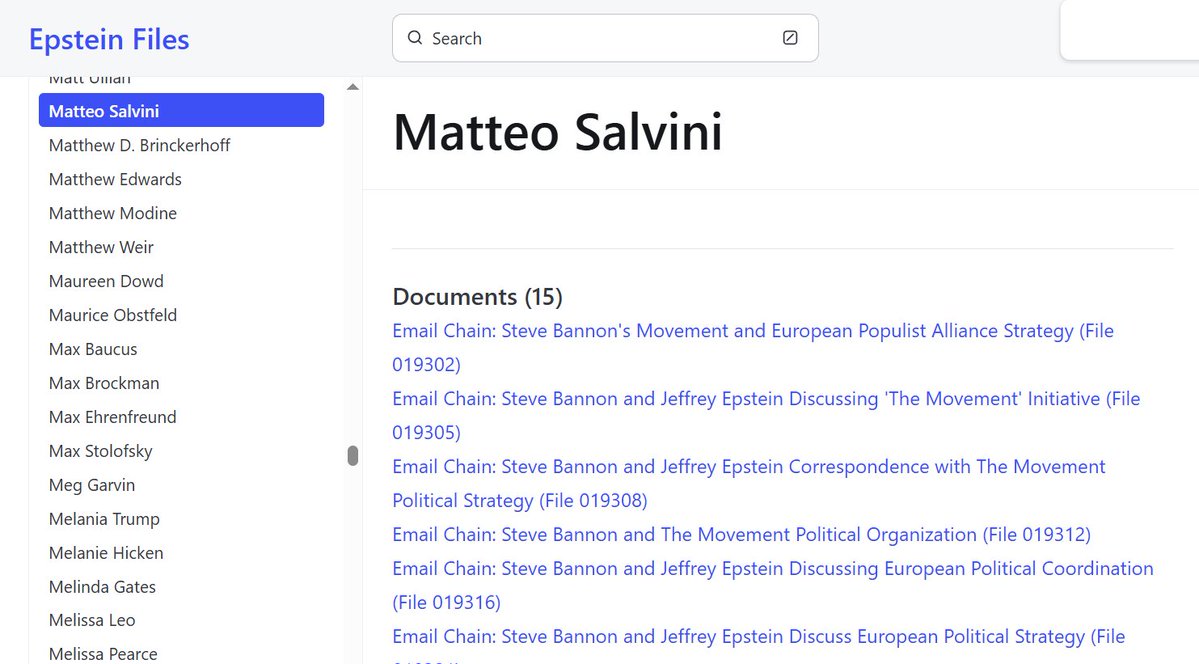Screen dimensions: 1199x664
Task: Open European Political Coordination File 019316 link
Action: (x=773, y=585)
